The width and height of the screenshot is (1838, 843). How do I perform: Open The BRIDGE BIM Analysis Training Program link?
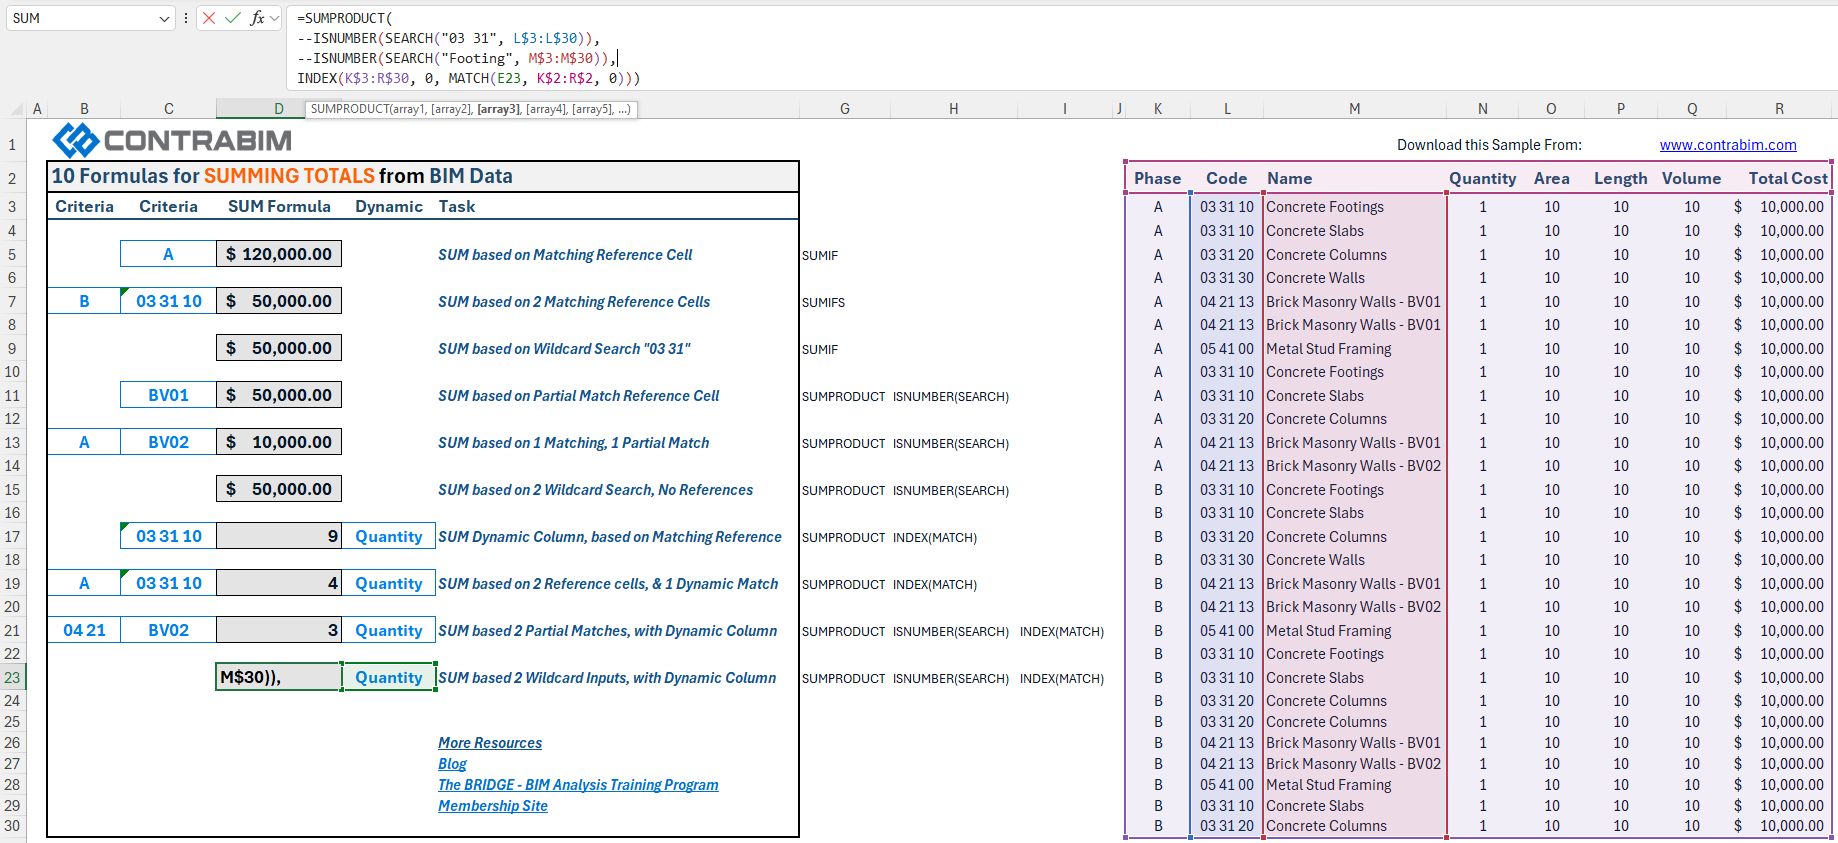[578, 785]
